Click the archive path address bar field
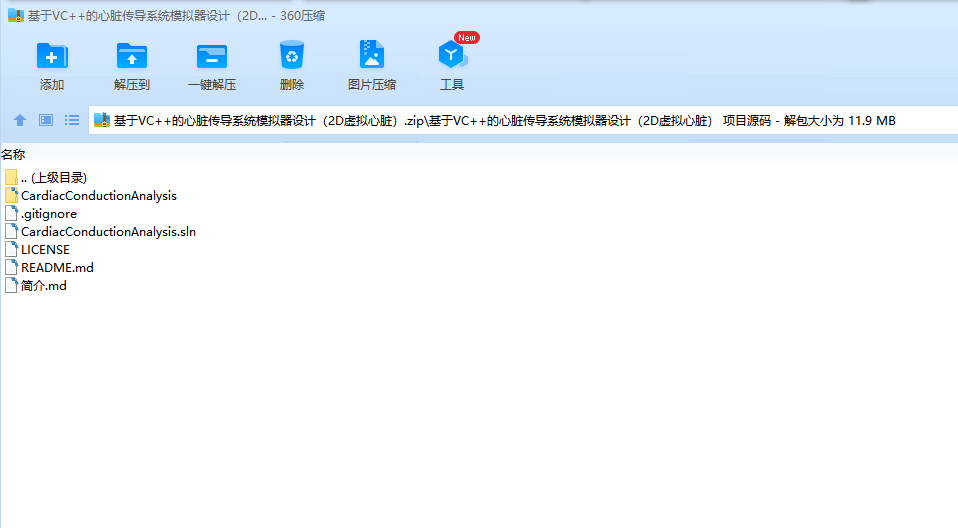The height and width of the screenshot is (528, 958). (x=523, y=120)
